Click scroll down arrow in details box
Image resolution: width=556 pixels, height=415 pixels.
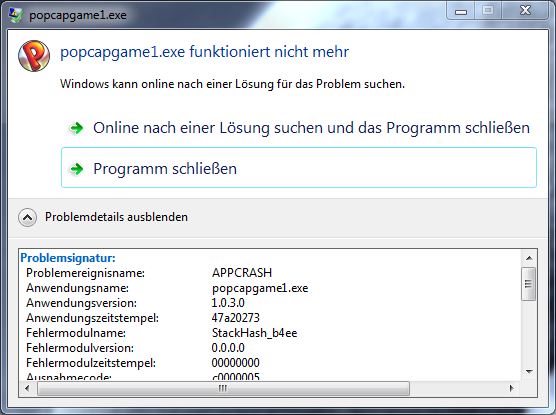tap(529, 372)
